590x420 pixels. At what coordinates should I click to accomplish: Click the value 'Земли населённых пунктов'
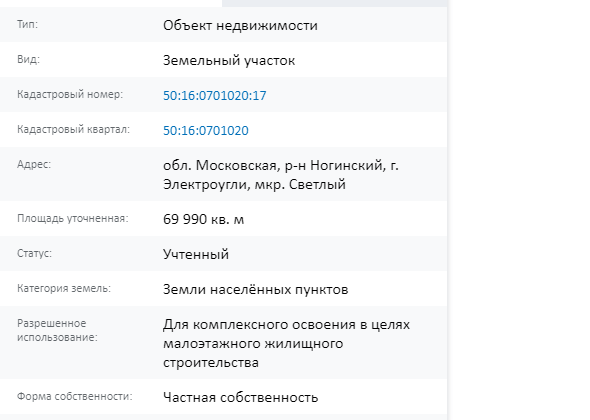255,289
